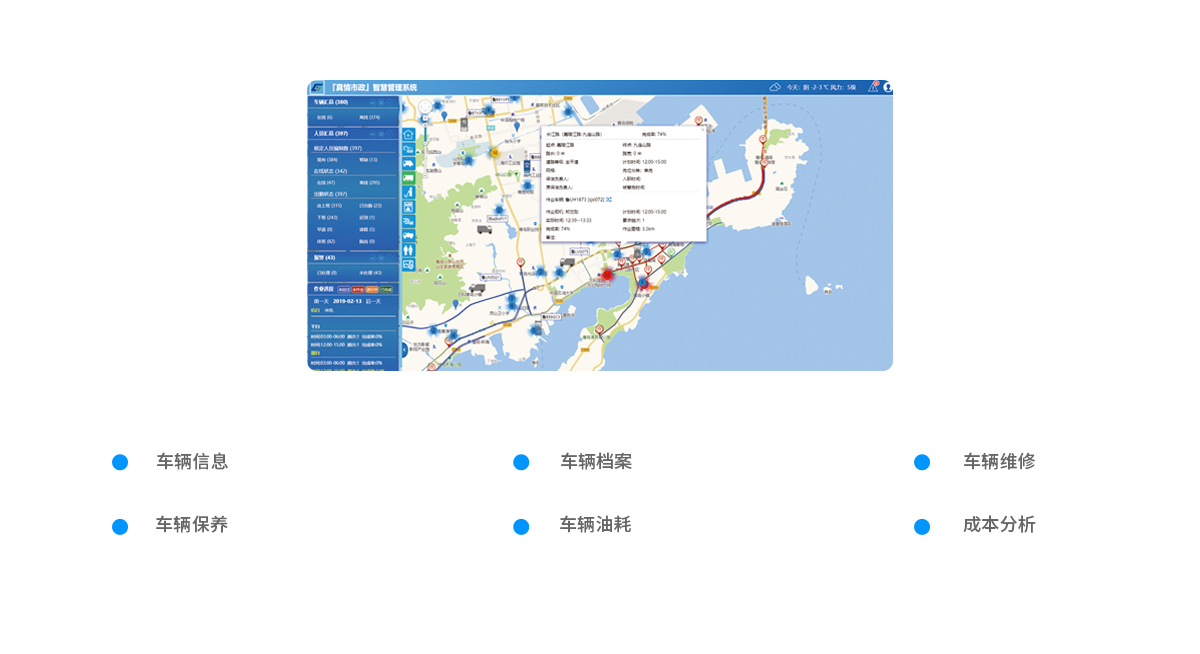The image size is (1200, 654).
Task: Click 作业里程: 3.3km in popup
Action: click(639, 229)
